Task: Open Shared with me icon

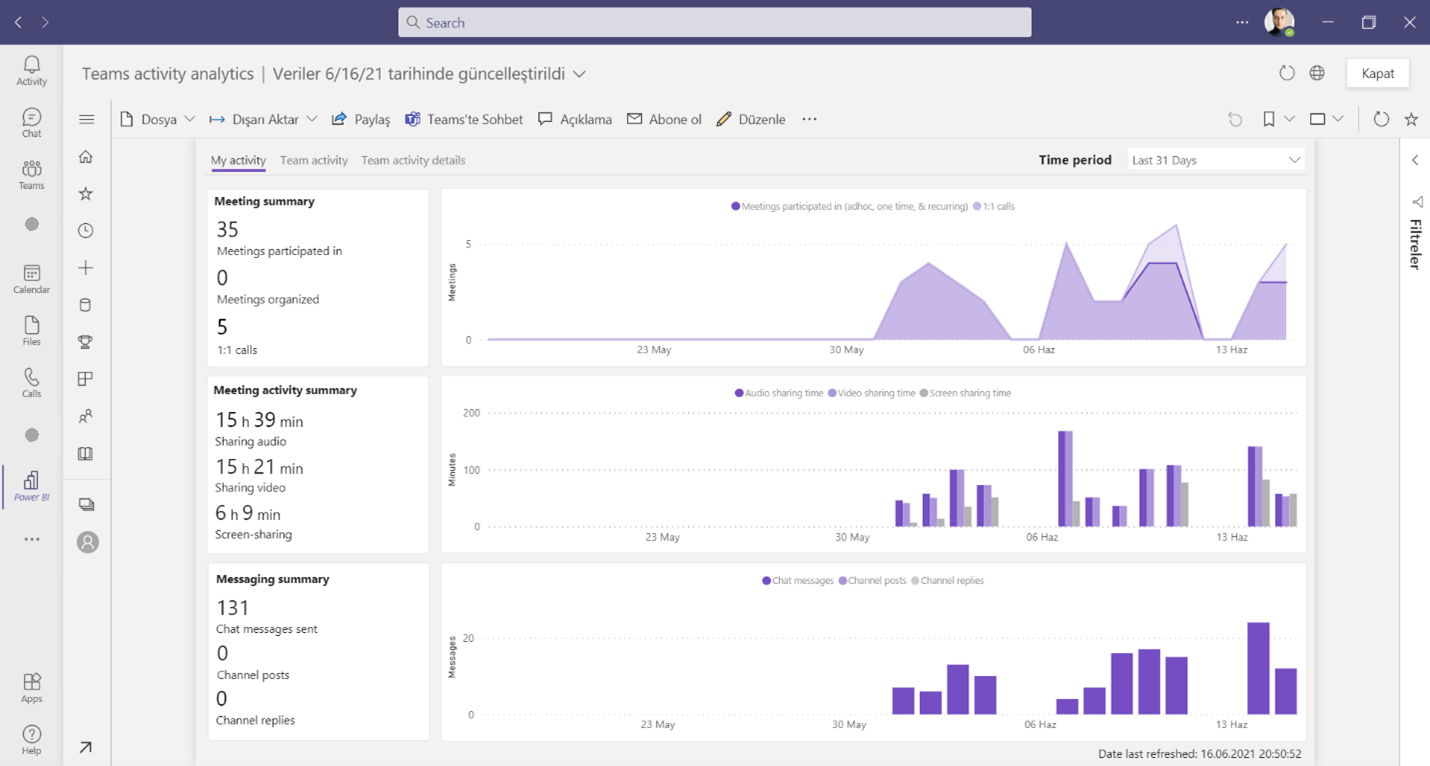Action: pos(86,416)
